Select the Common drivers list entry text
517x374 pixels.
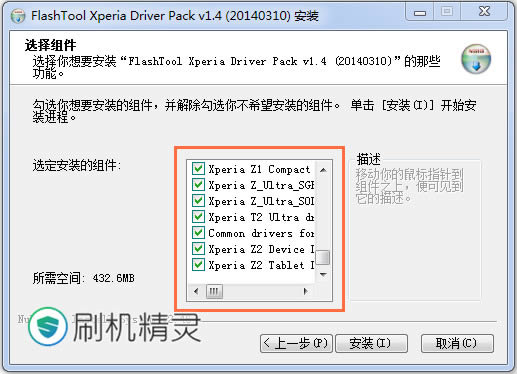[x=261, y=233]
